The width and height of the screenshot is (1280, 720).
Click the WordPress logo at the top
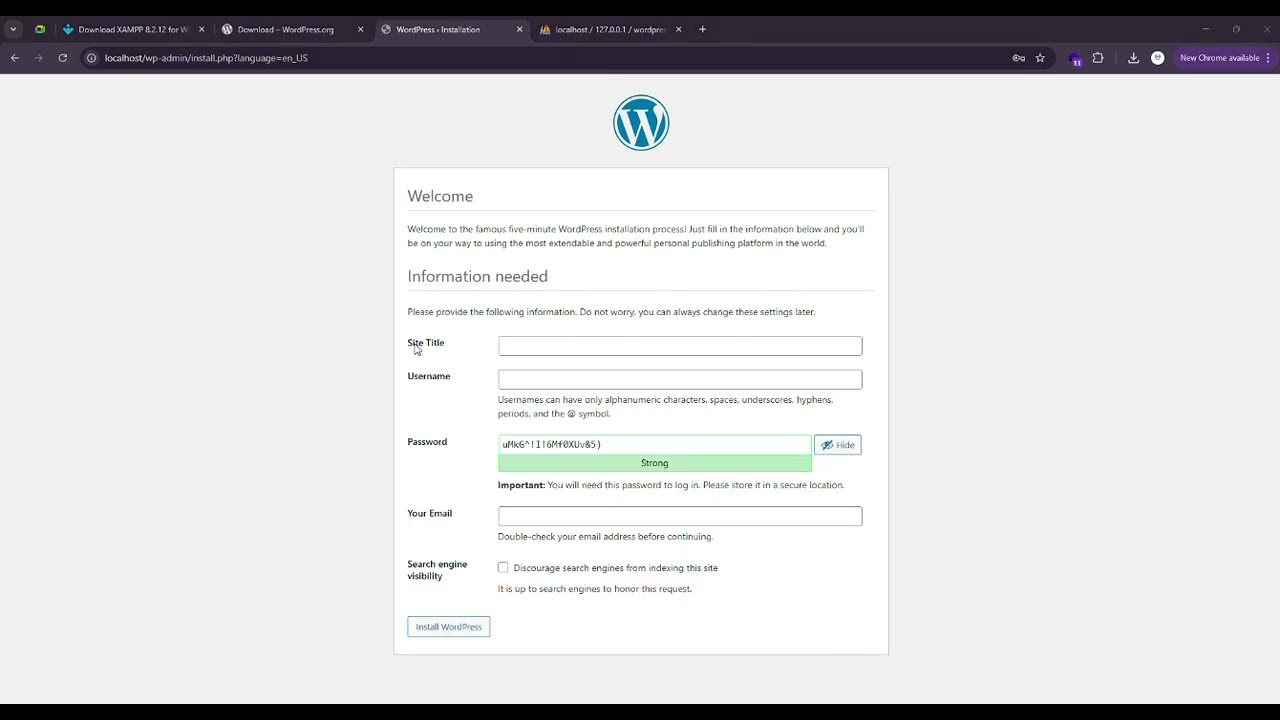click(641, 123)
